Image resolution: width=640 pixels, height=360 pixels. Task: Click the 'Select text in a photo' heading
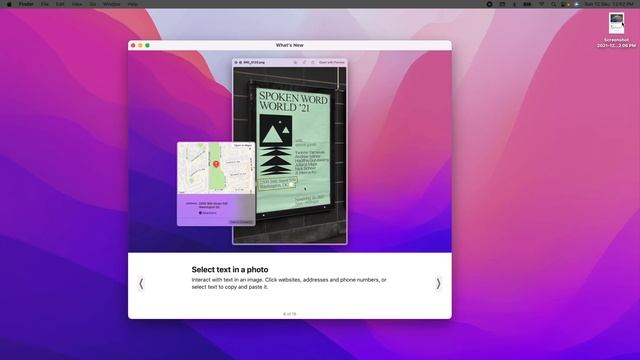pyautogui.click(x=230, y=269)
